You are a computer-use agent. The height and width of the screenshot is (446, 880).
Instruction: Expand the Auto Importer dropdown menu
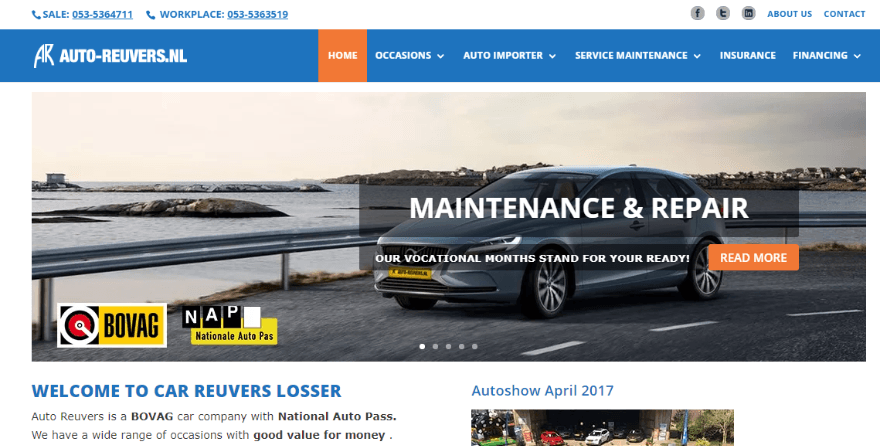(x=510, y=56)
